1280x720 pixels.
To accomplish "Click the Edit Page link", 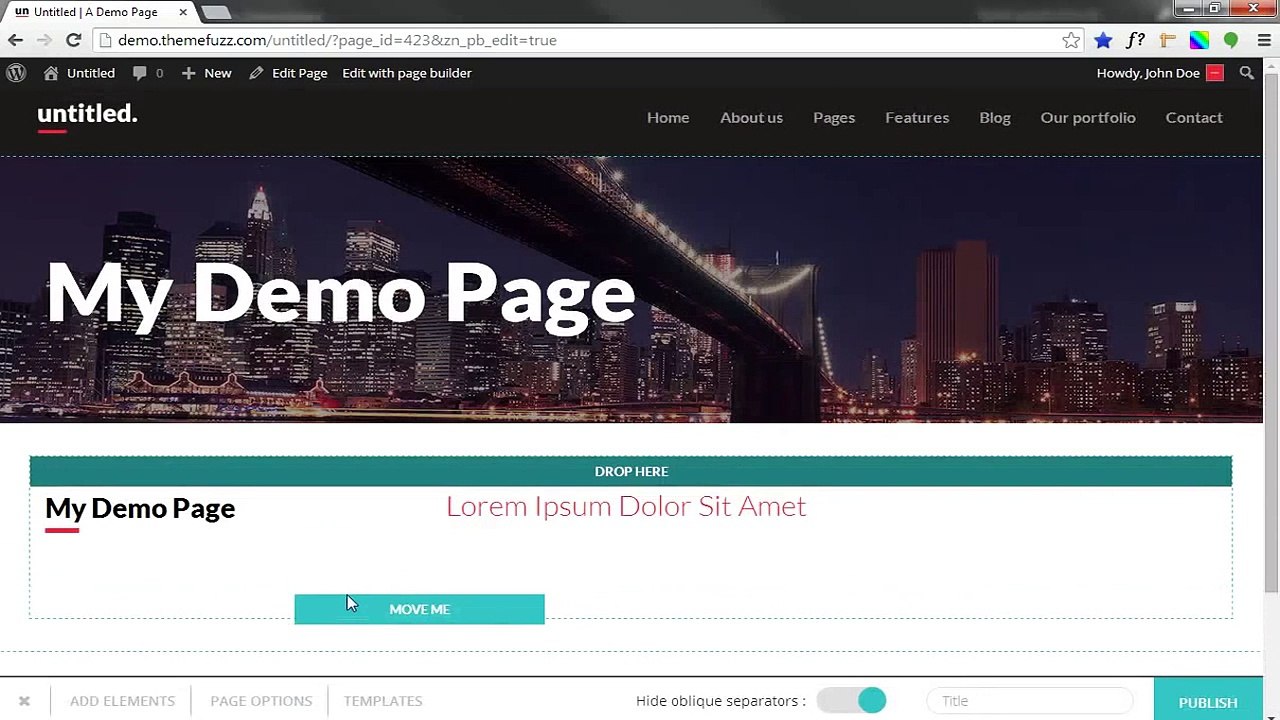I will pyautogui.click(x=289, y=73).
